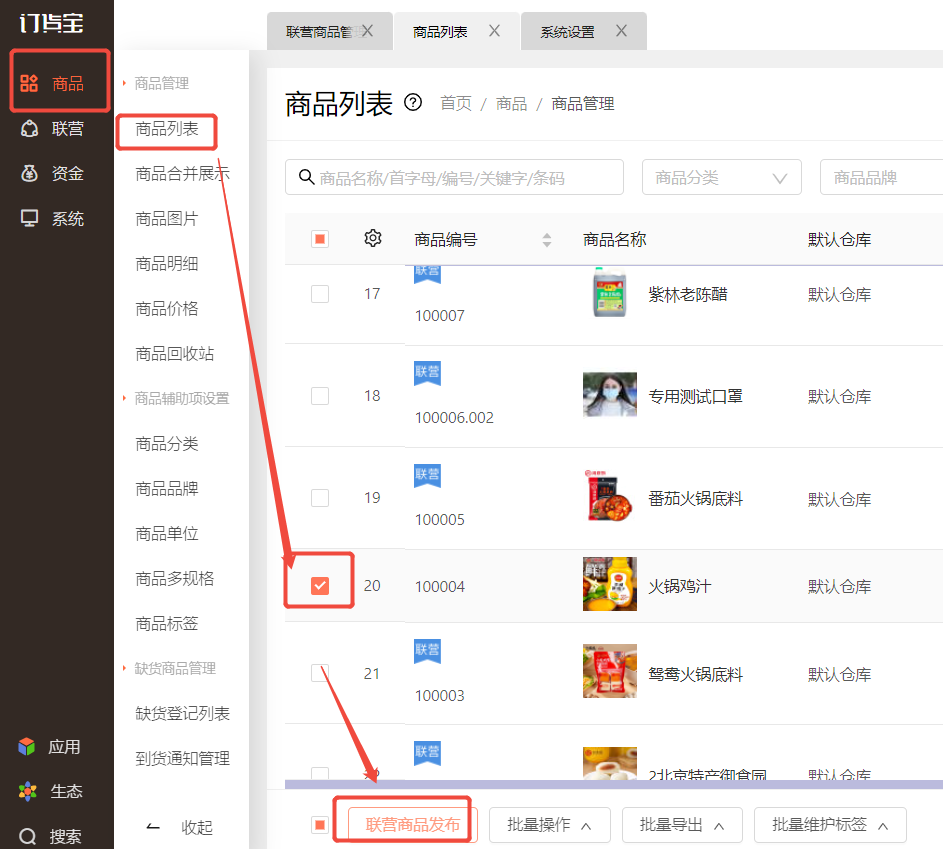The image size is (943, 849).
Task: Open thumbnail of 火锅鸡汁
Action: pos(609,584)
